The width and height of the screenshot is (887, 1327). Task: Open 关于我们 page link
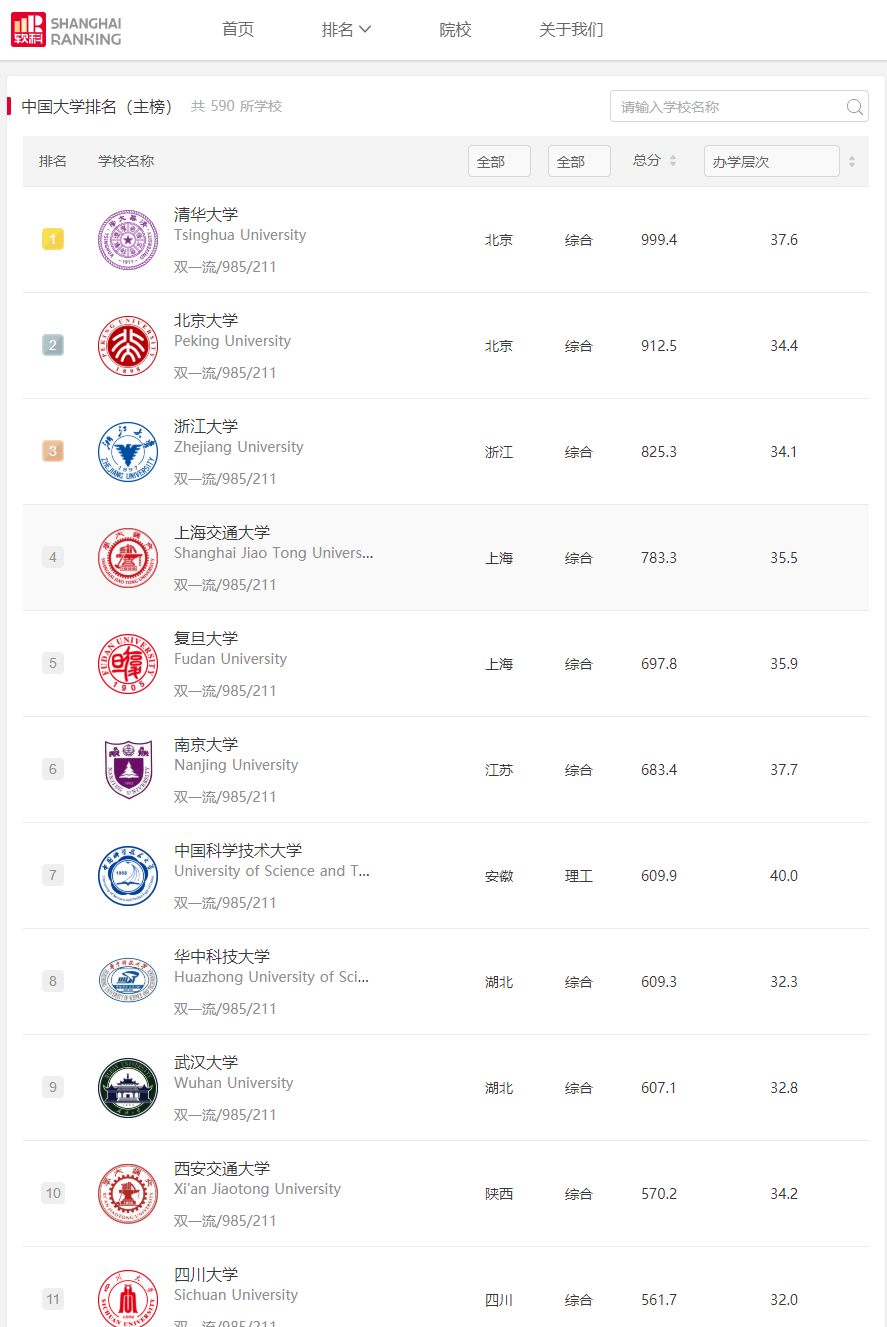(571, 30)
